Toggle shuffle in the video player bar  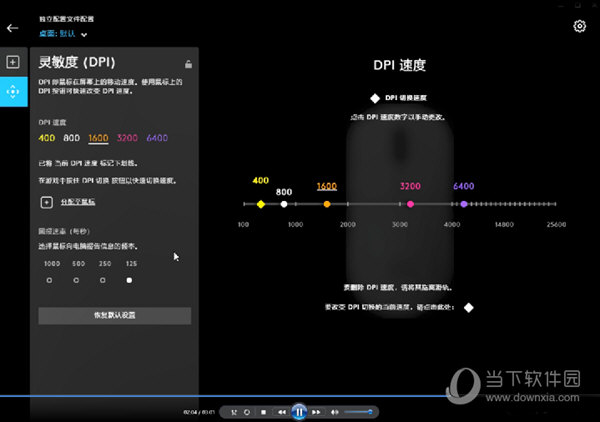[234, 412]
